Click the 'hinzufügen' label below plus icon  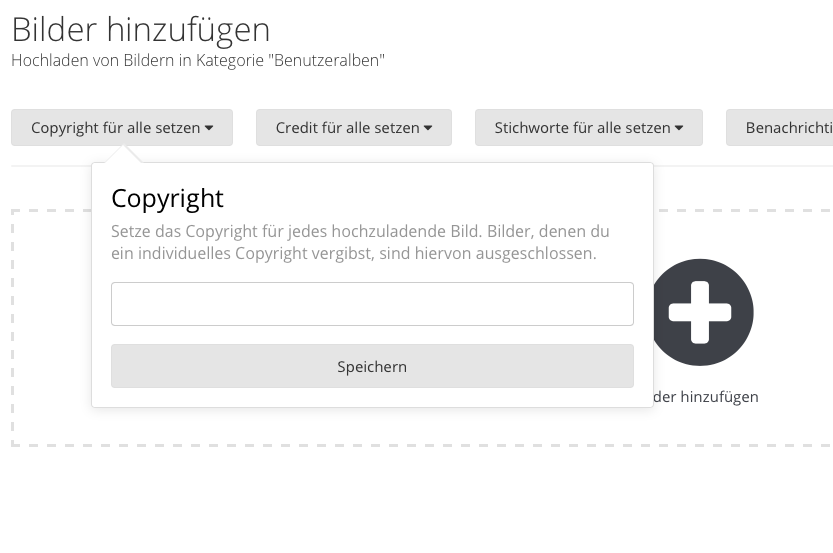706,397
